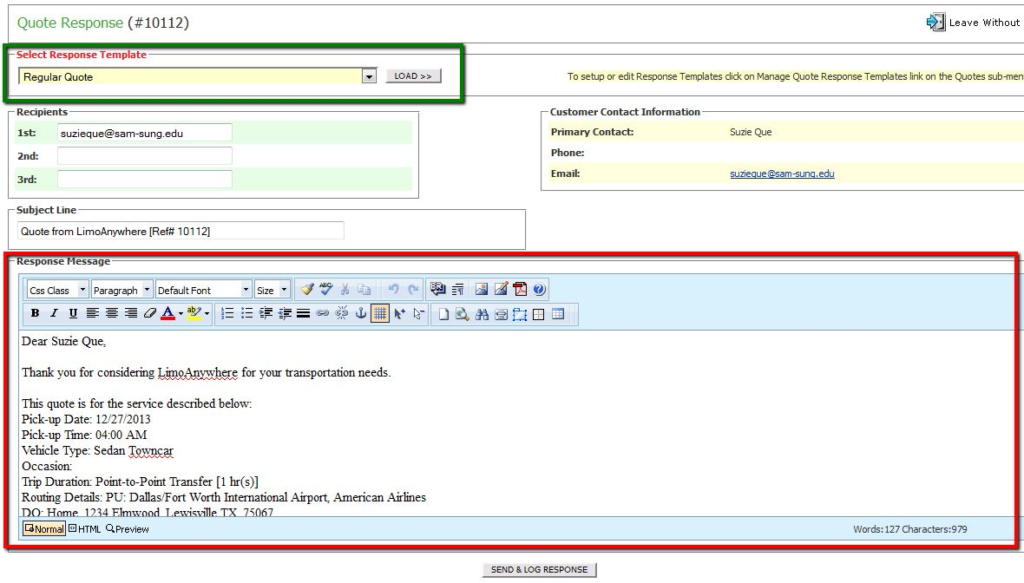Open the font color picker arrow

pos(181,314)
